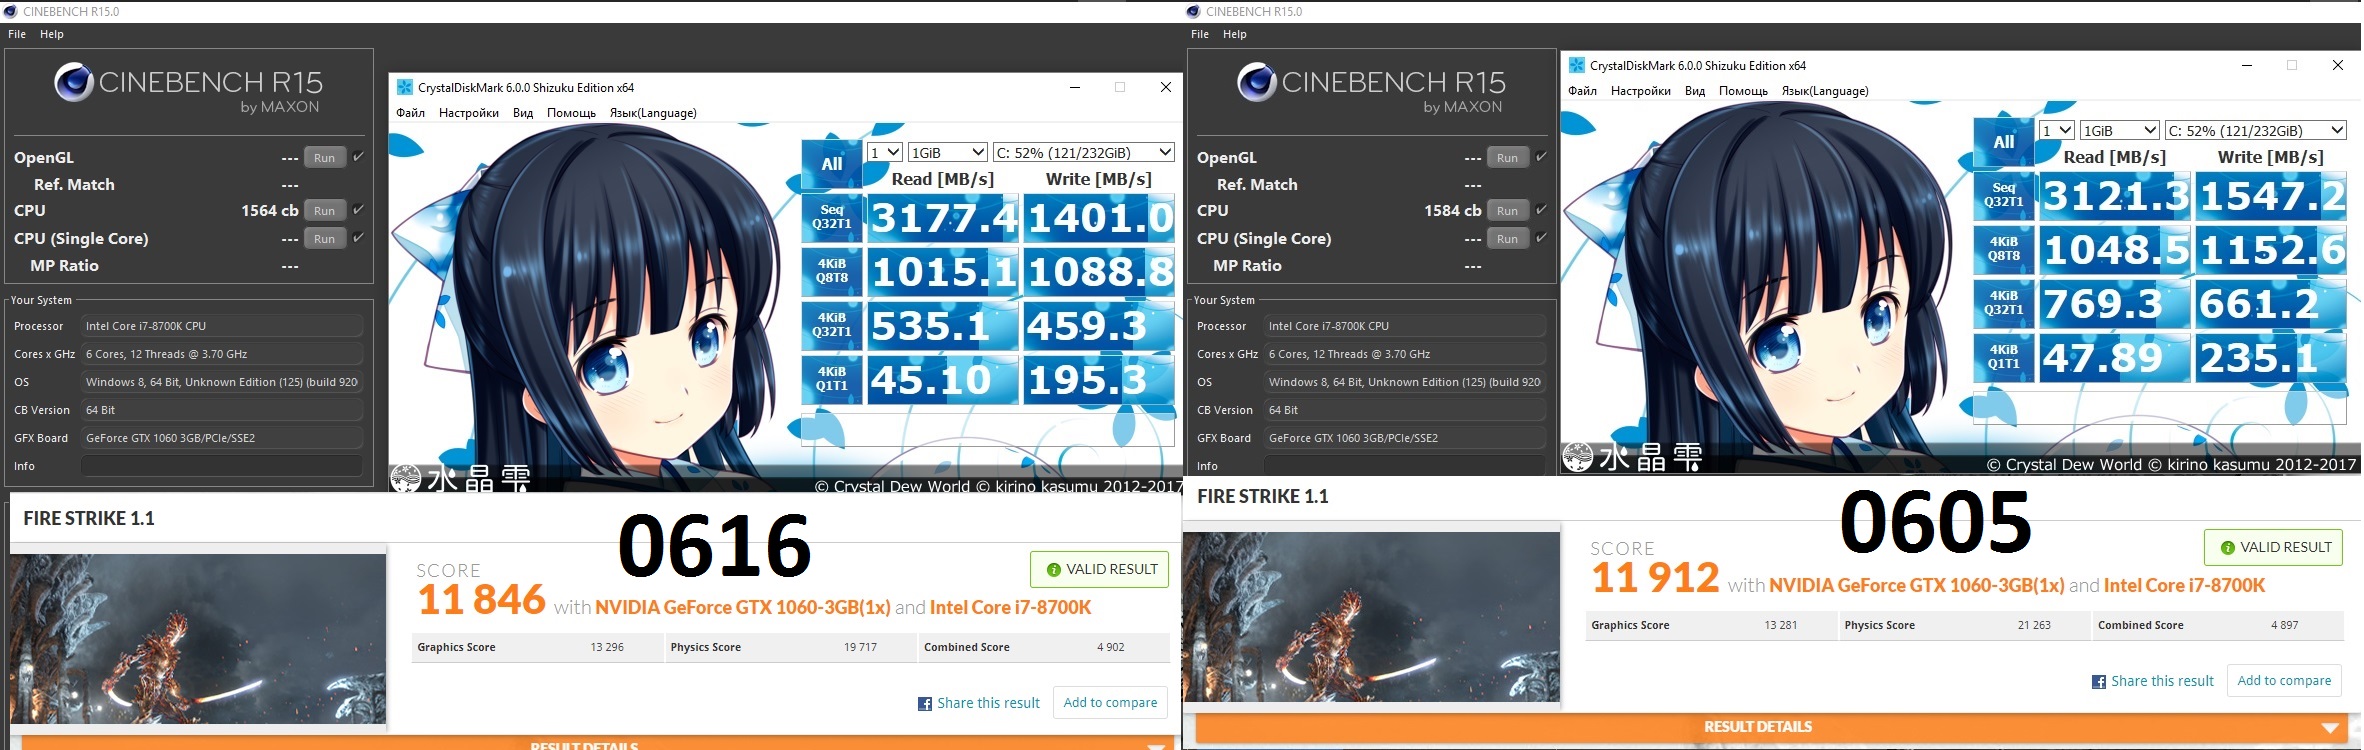Run the CPU (Single Core) test in left Cinebench
This screenshot has width=2364, height=750.
pyautogui.click(x=325, y=238)
